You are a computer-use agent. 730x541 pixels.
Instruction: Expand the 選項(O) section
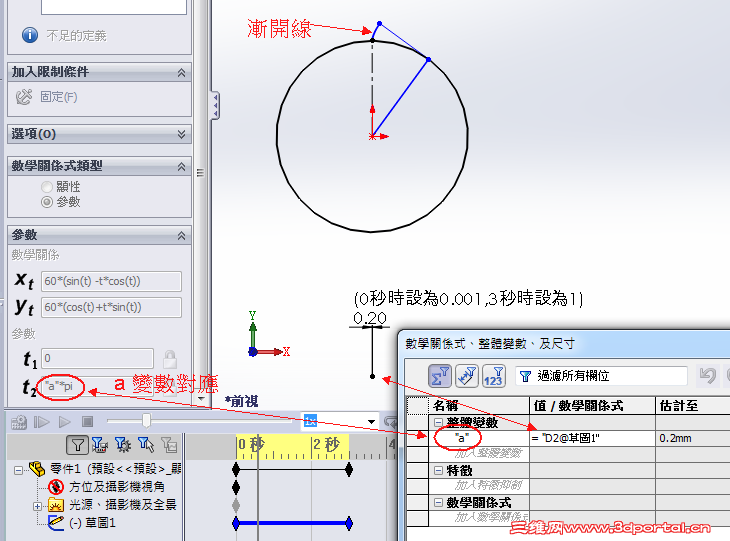click(x=182, y=135)
